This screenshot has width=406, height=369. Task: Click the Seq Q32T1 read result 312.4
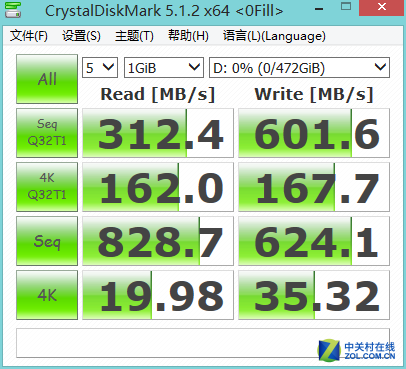coord(158,133)
